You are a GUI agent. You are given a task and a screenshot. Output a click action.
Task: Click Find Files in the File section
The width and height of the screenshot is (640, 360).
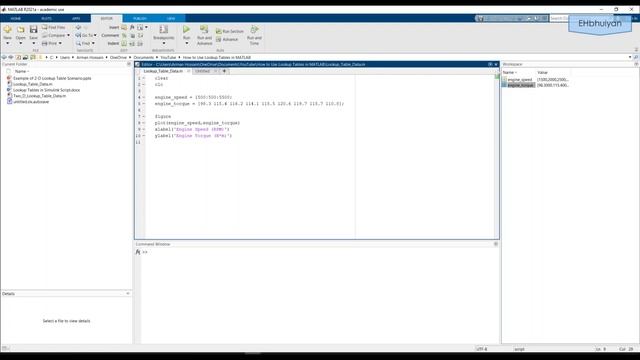(x=53, y=27)
